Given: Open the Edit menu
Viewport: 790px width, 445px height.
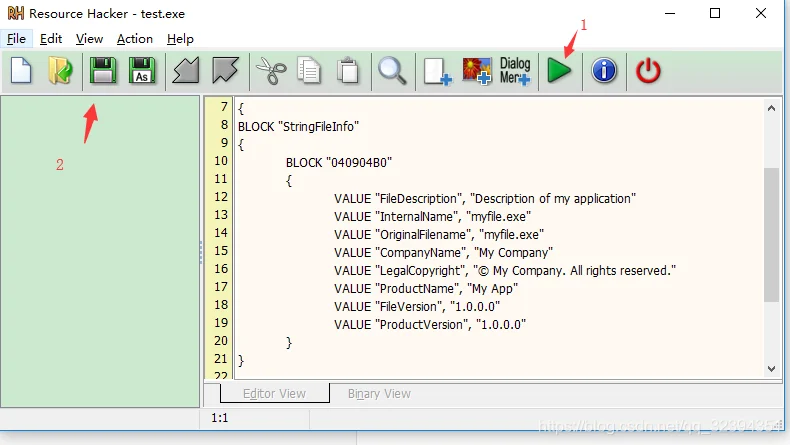Looking at the screenshot, I should click(x=51, y=39).
